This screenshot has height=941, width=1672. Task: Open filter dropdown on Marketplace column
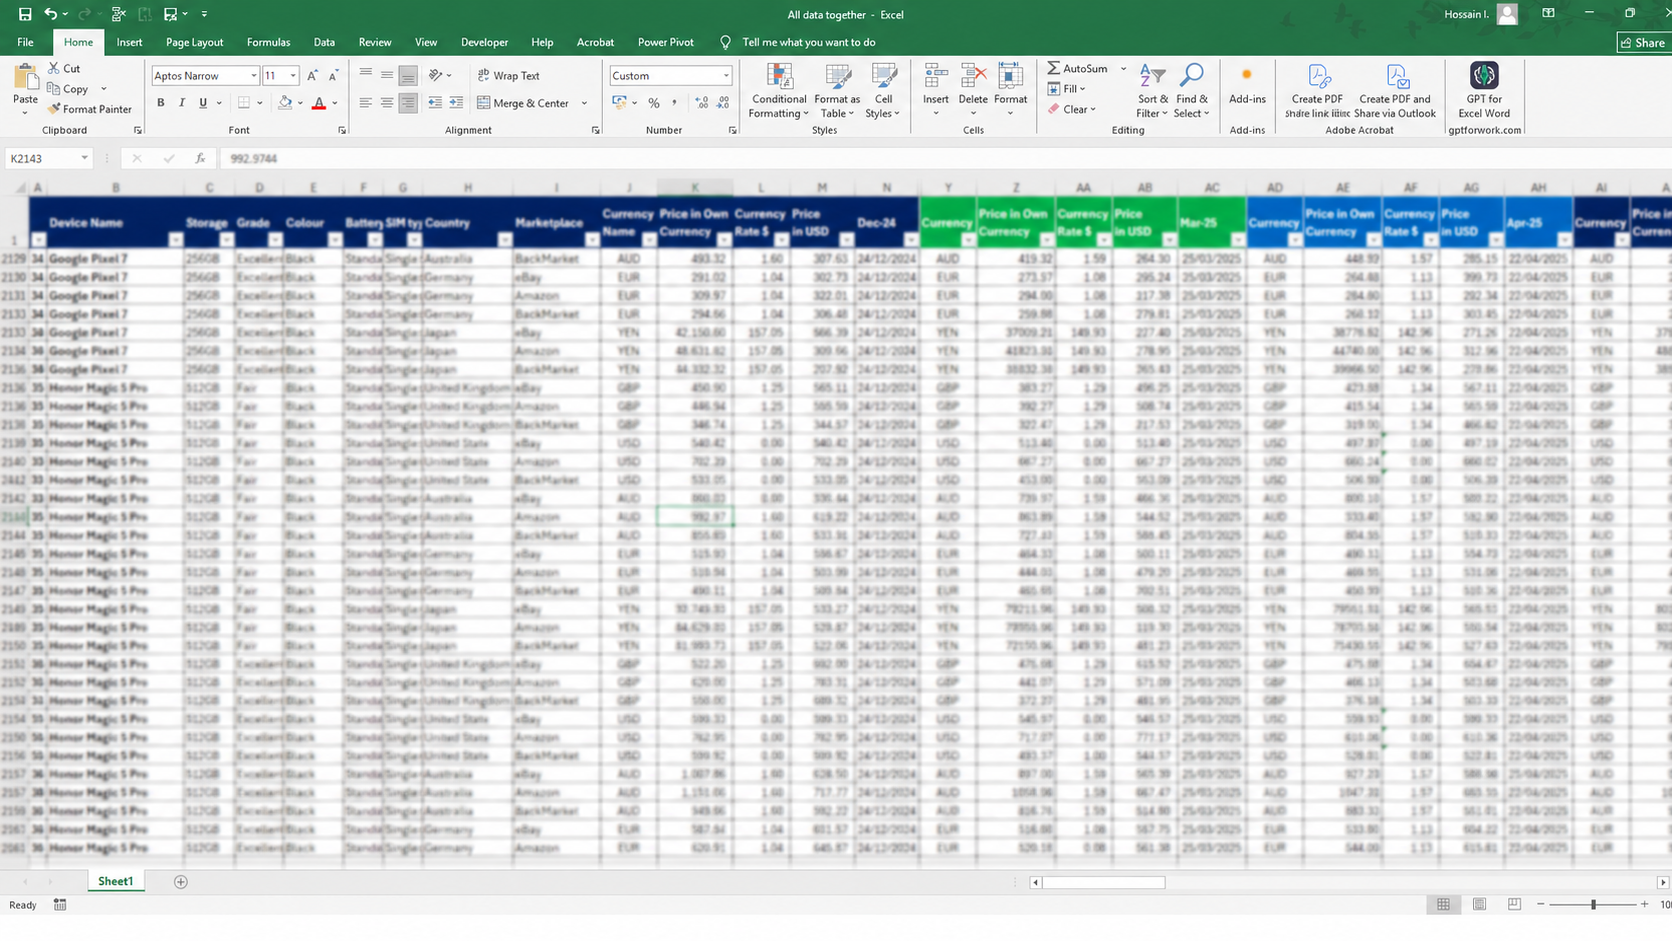592,240
